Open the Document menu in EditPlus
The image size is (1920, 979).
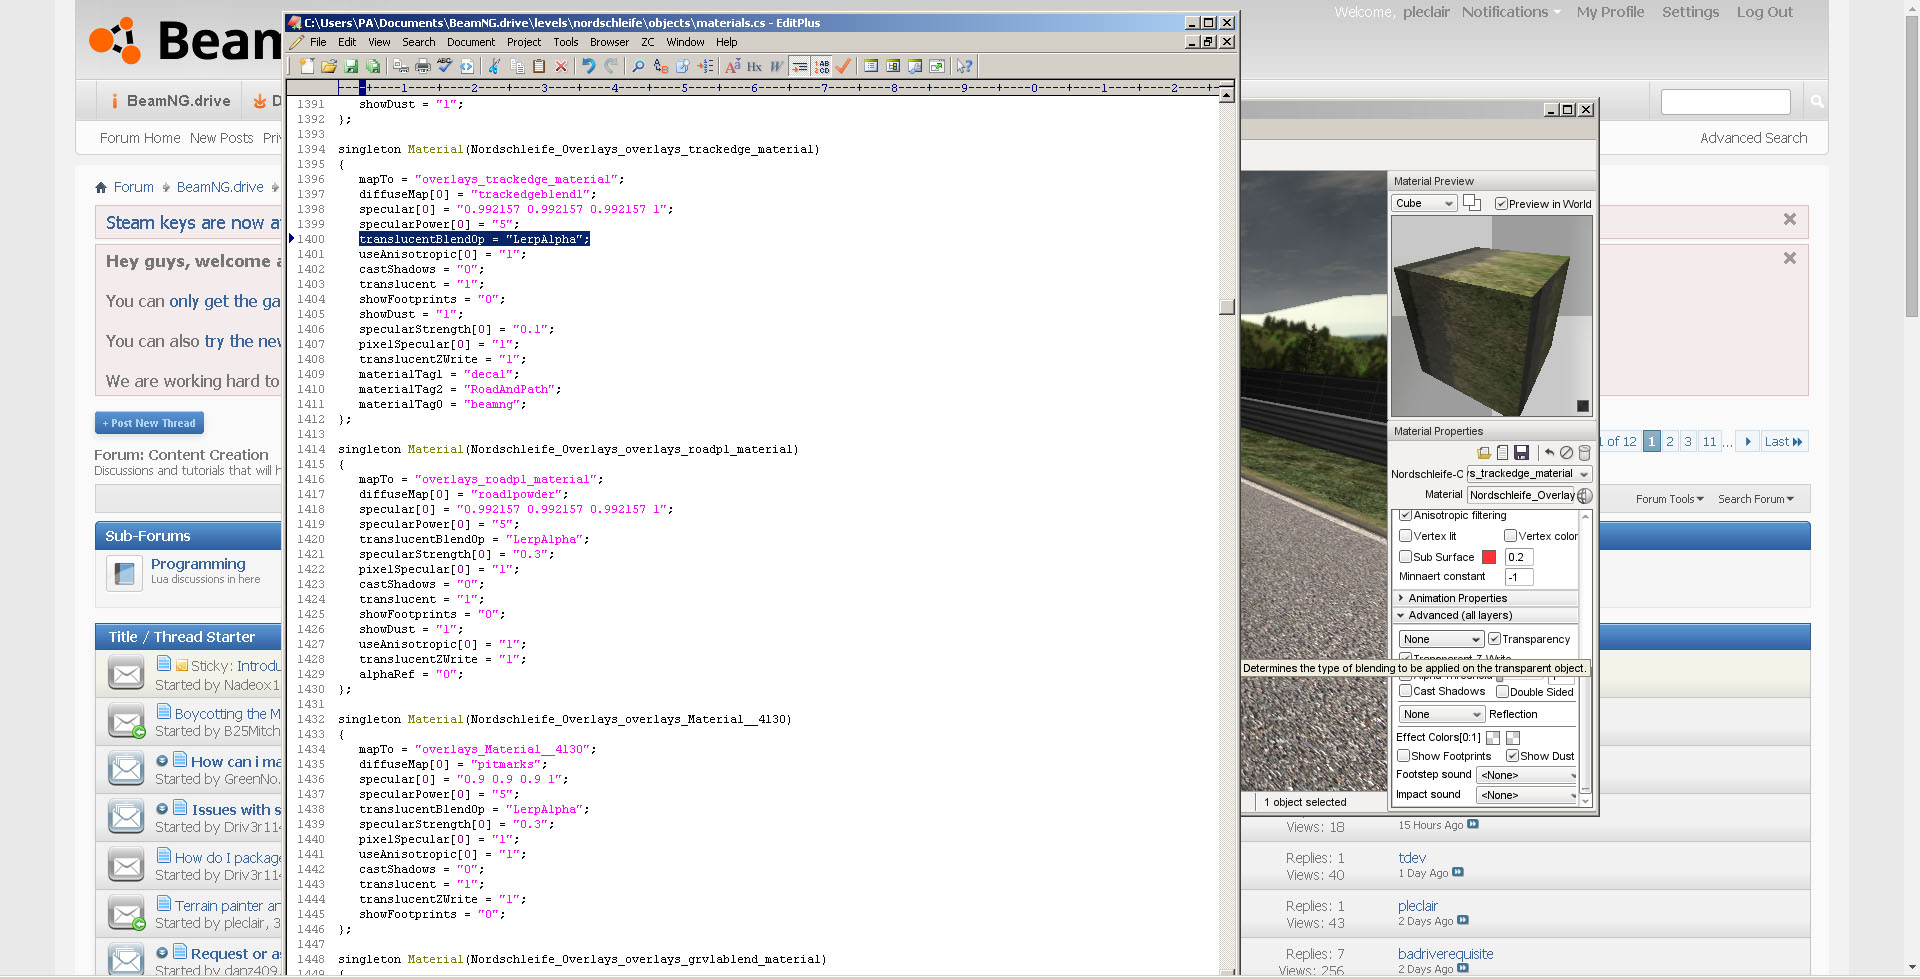[x=470, y=42]
